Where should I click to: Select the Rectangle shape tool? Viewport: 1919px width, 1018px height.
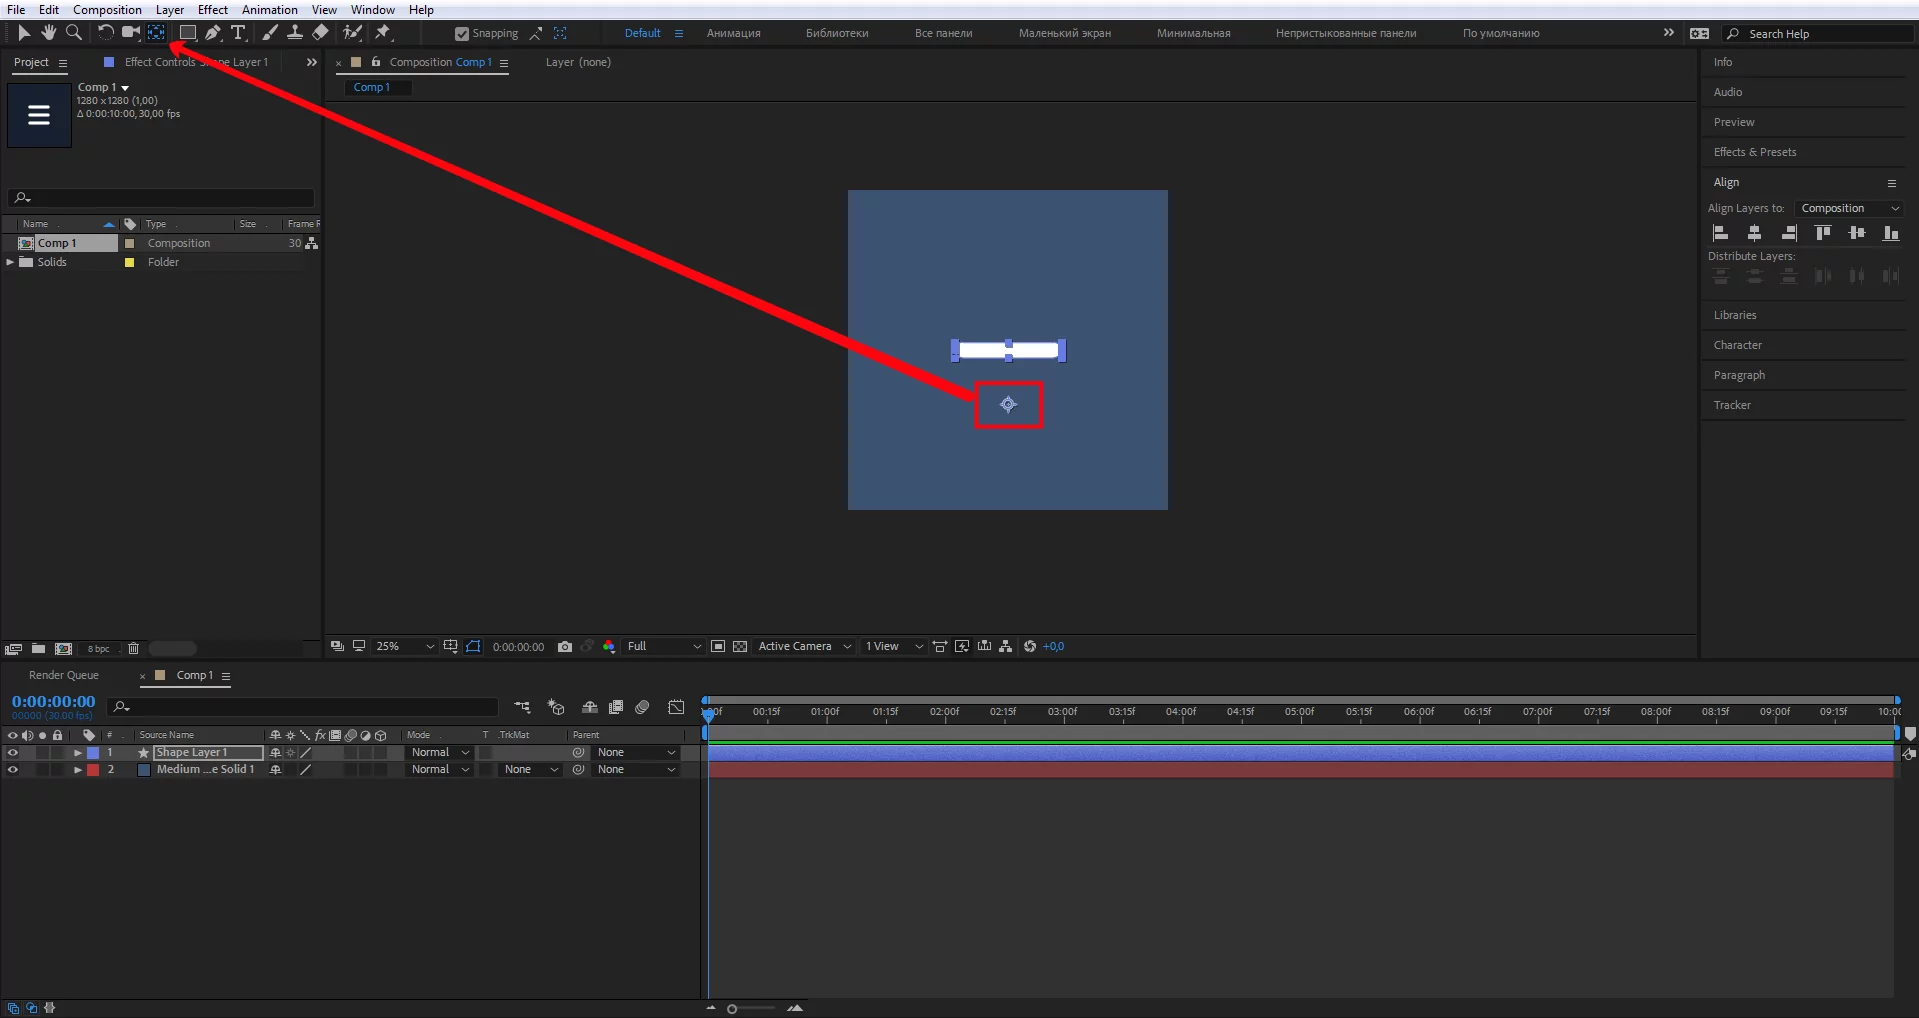pyautogui.click(x=187, y=33)
